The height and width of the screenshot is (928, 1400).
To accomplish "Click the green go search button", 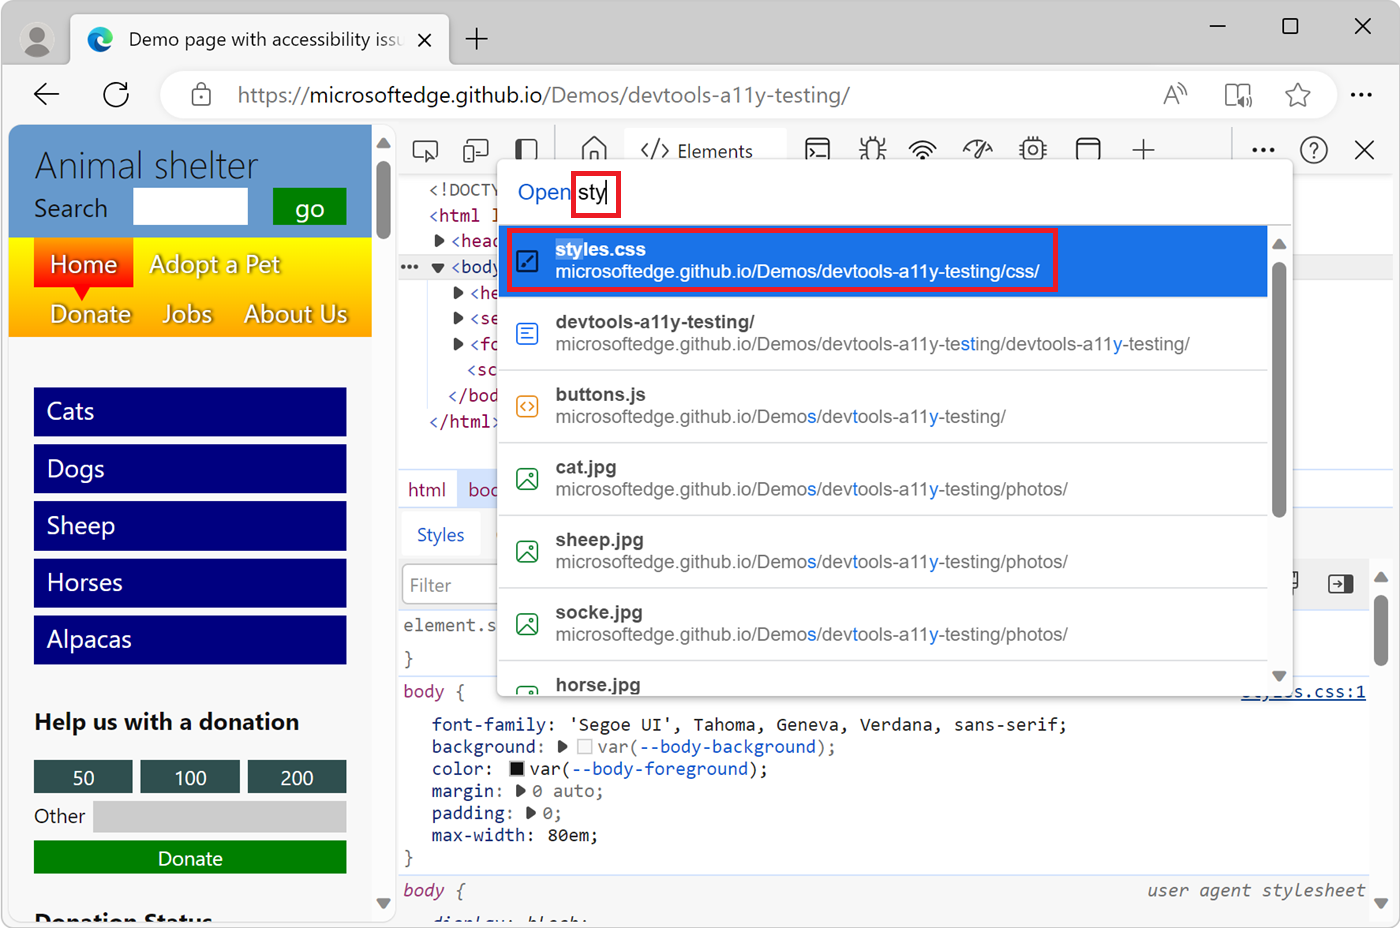I will (x=309, y=206).
